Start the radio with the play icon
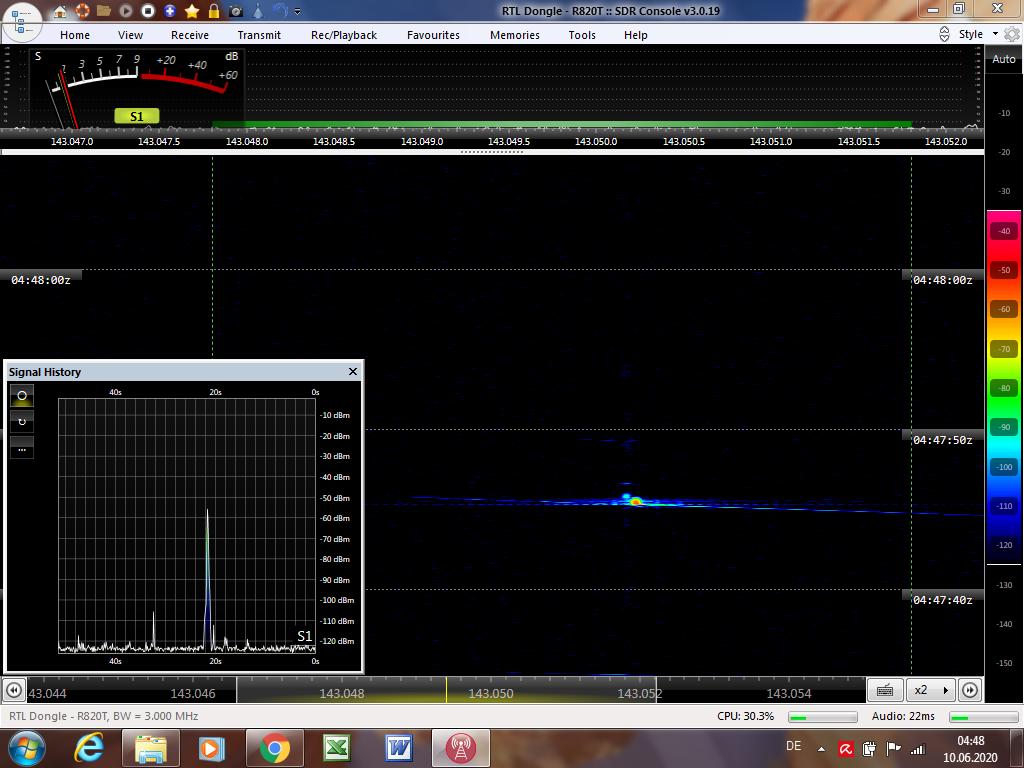Screen dimensions: 1024x768 125,11
